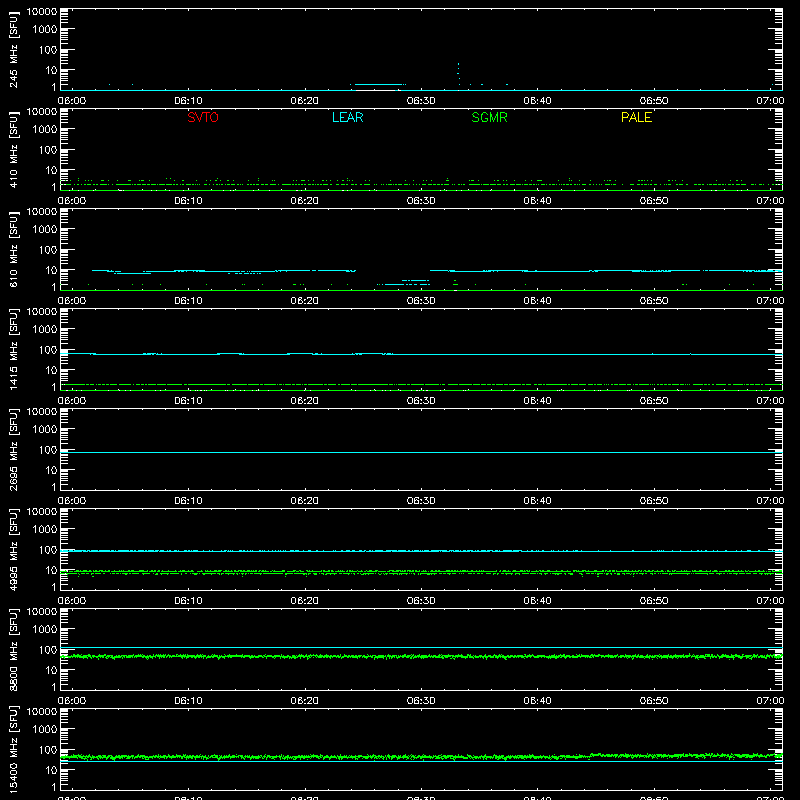The height and width of the screenshot is (800, 800).
Task: Select the 610 MHz [SFU] axis title
Action: click(x=13, y=250)
